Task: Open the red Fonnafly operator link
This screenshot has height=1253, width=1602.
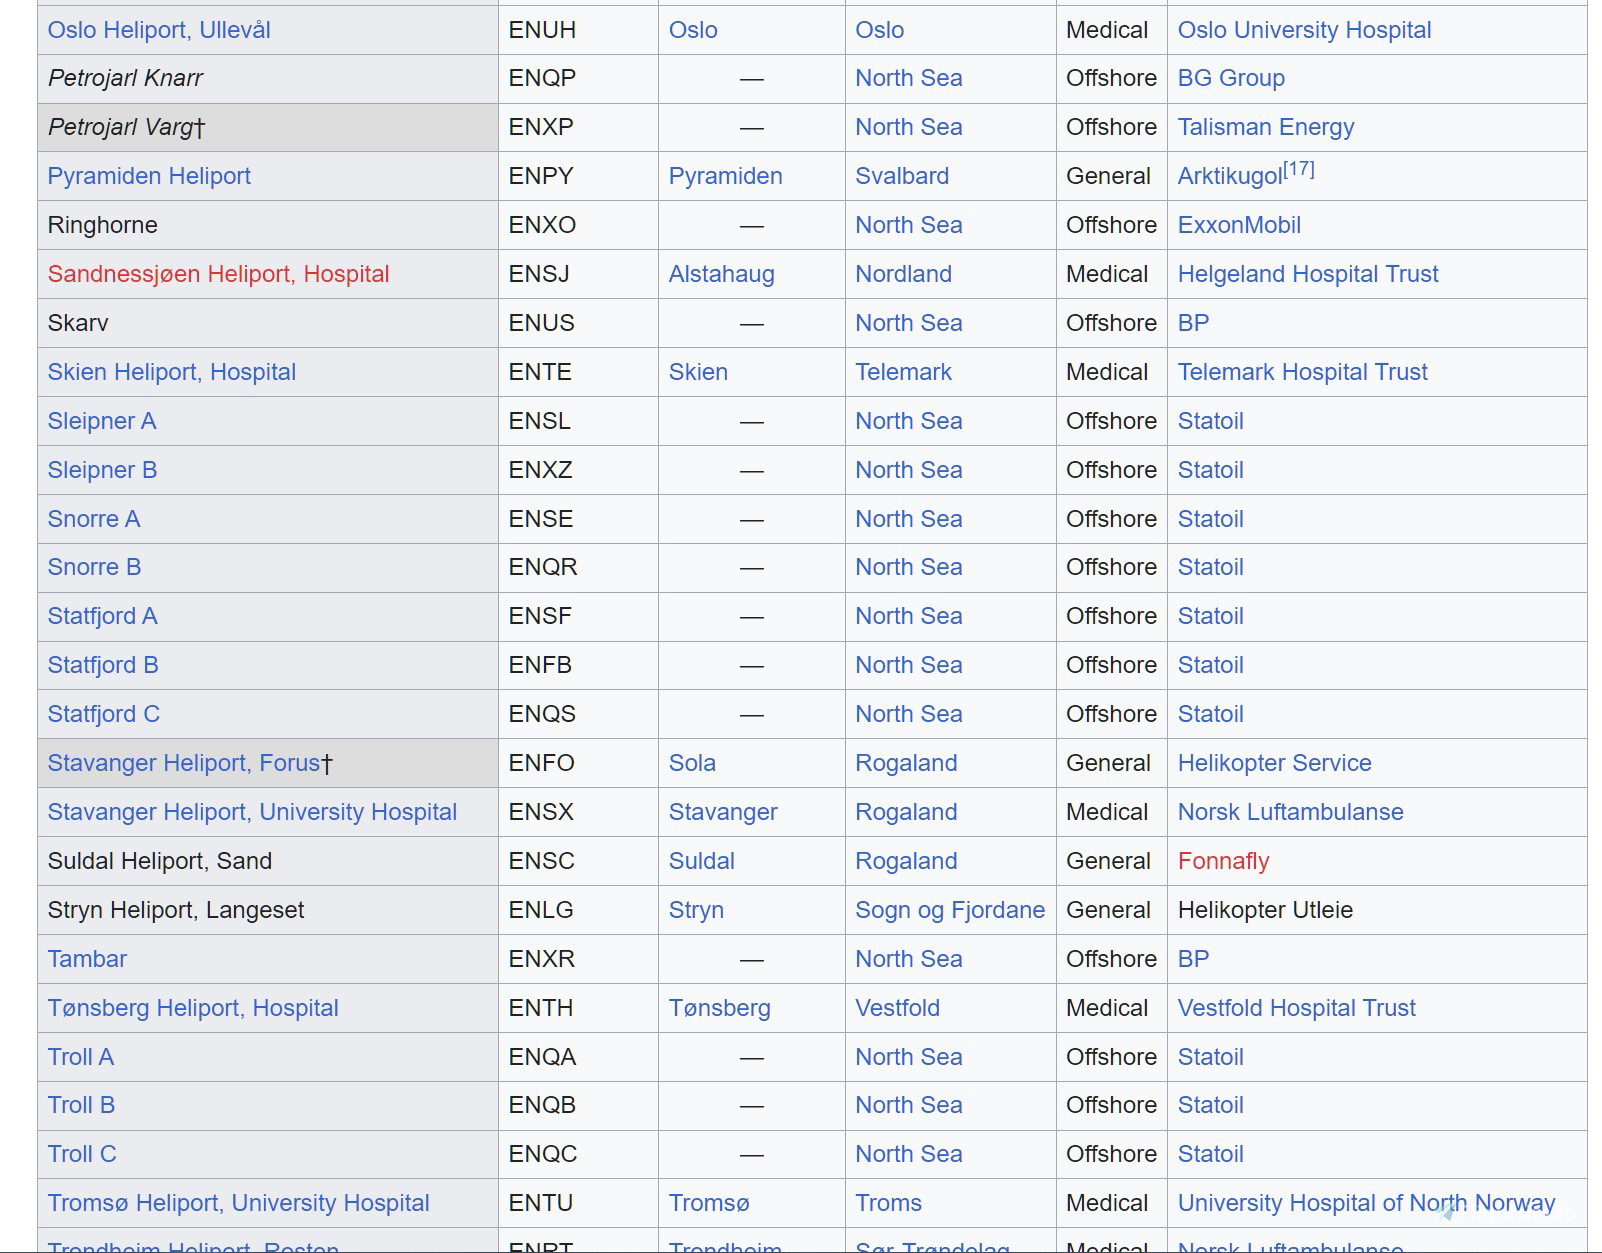Action: pyautogui.click(x=1223, y=861)
